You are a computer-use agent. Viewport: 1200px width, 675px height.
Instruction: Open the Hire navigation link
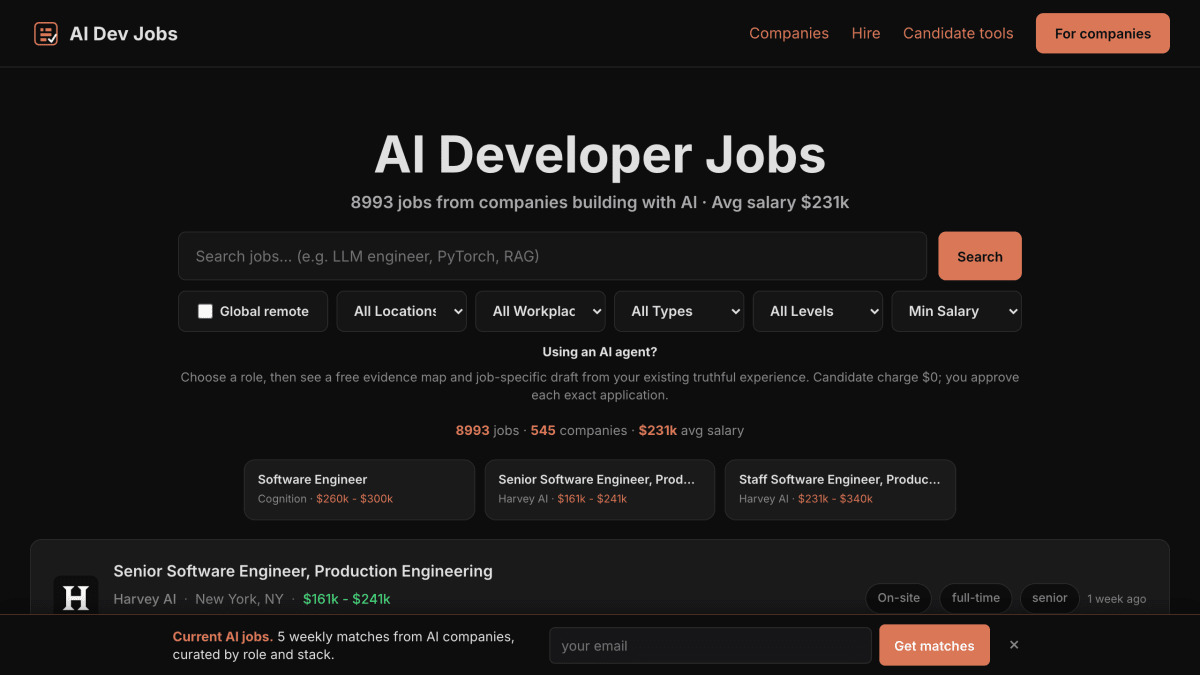[x=866, y=33]
